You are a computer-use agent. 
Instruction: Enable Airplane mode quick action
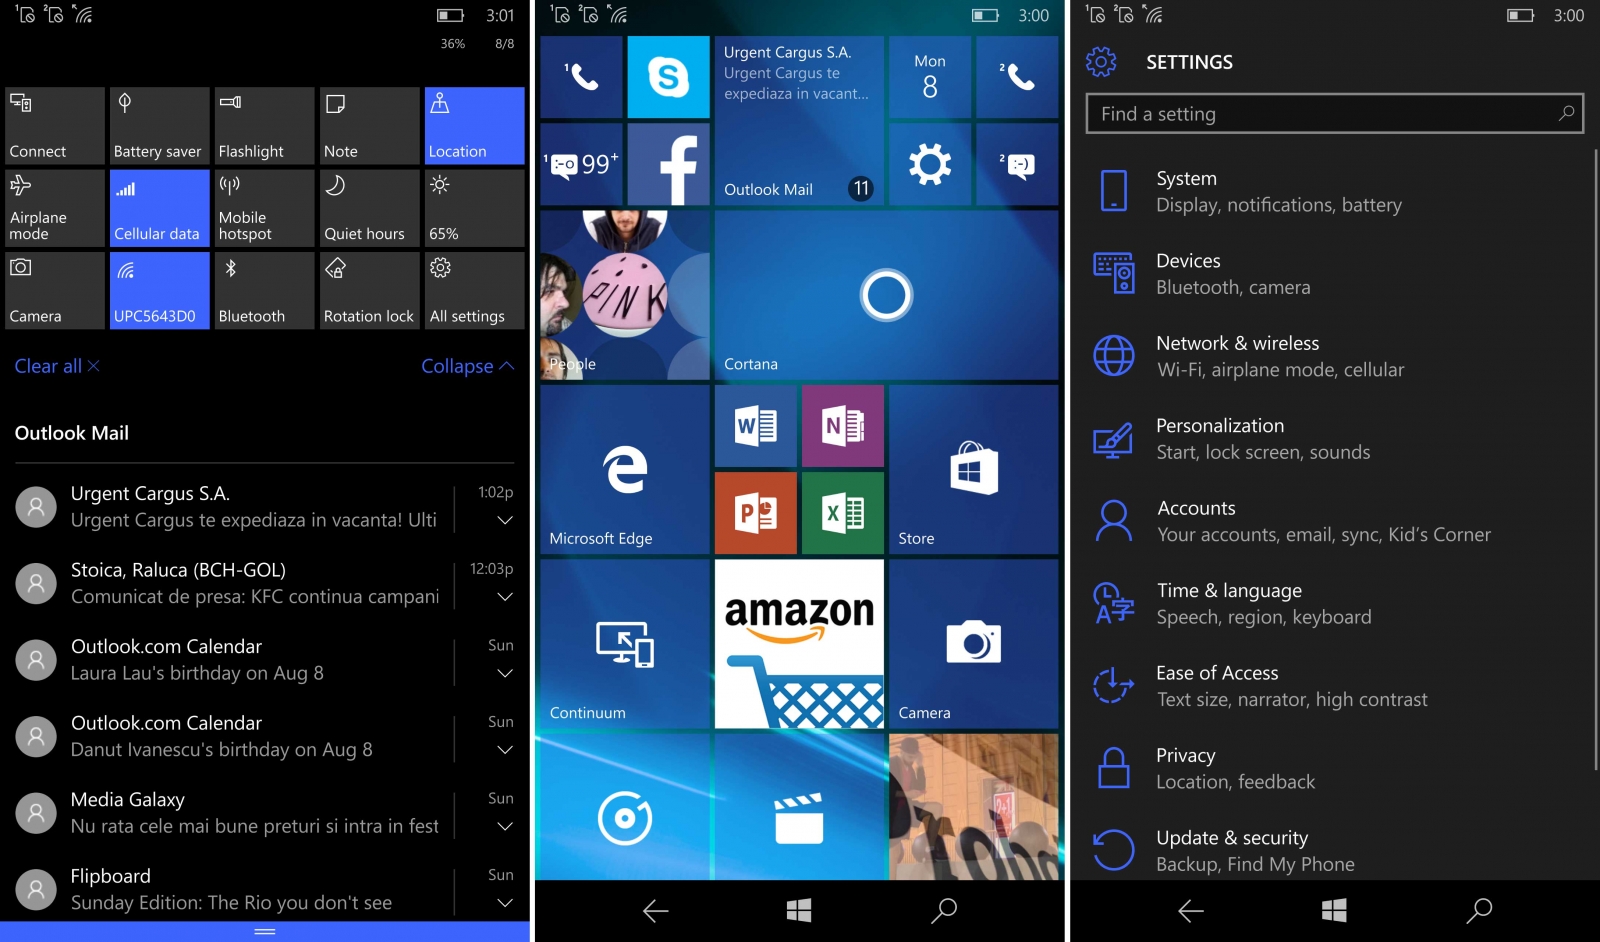click(54, 208)
